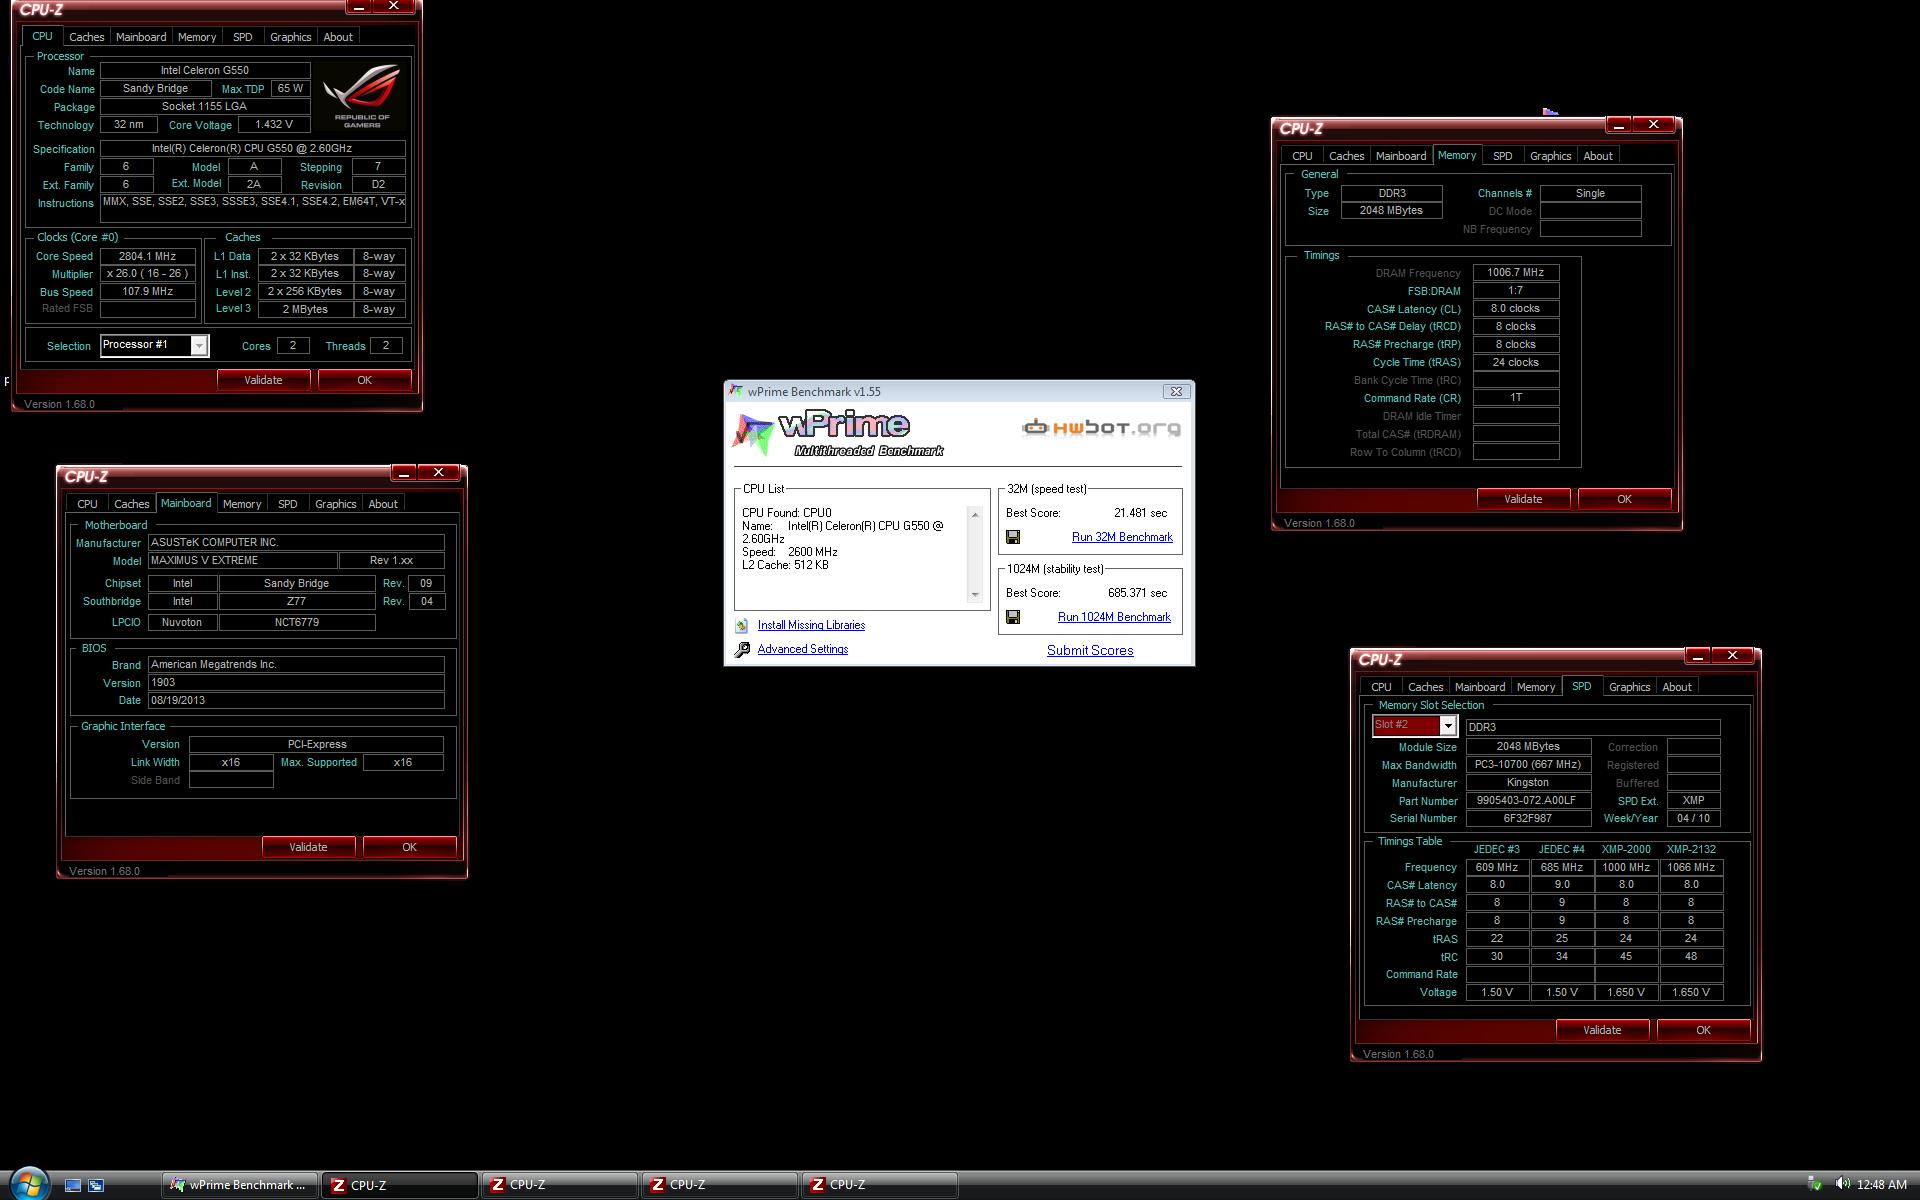Click the Part Number 9905403-072.A00LF field

tap(1528, 801)
